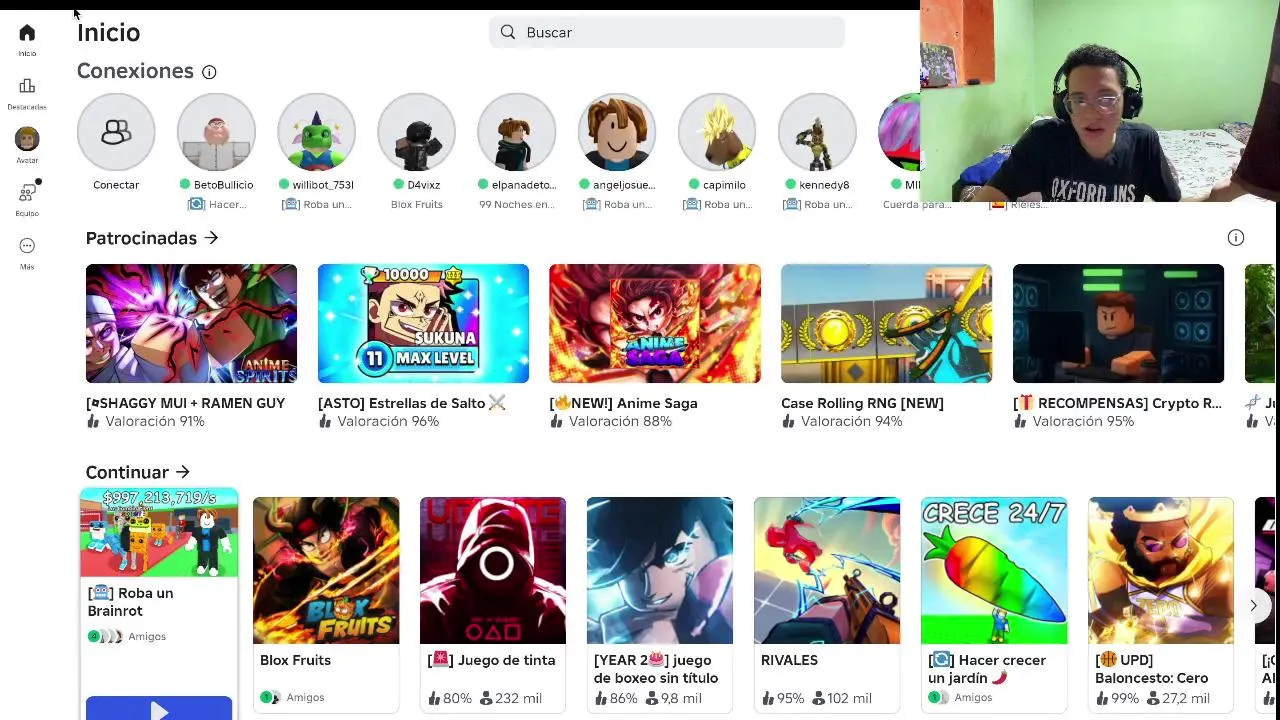1280x720 pixels.
Task: Click the Conectar add-friends icon
Action: tap(116, 132)
